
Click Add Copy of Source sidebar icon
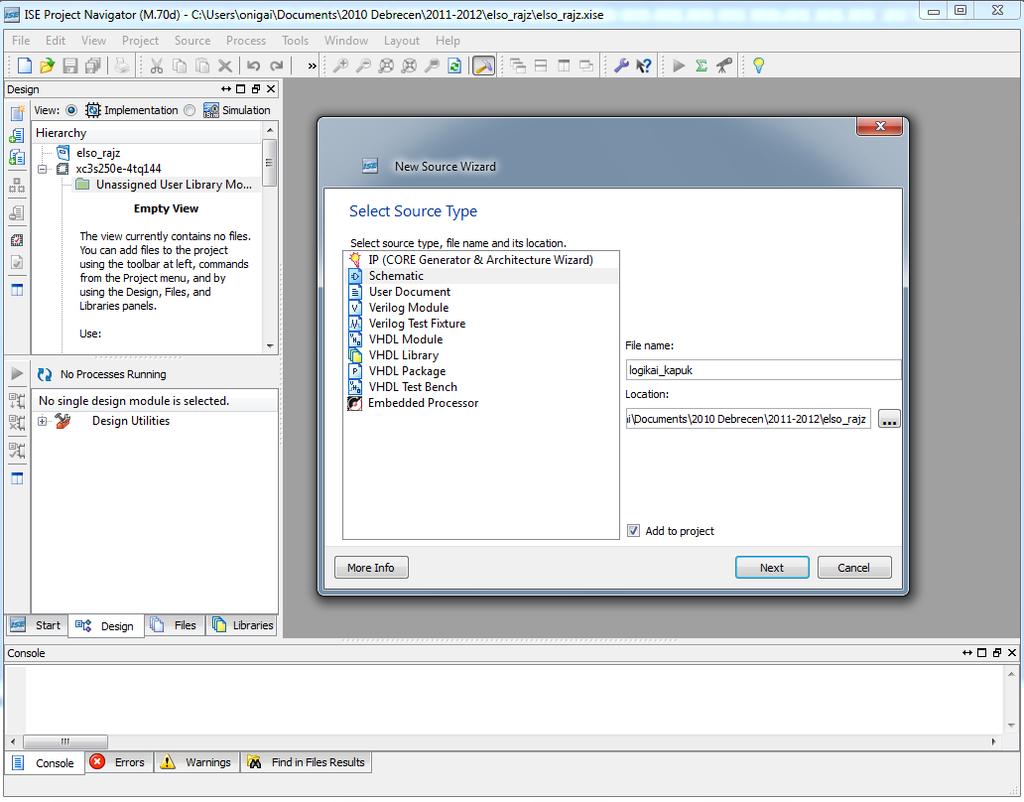point(17,157)
